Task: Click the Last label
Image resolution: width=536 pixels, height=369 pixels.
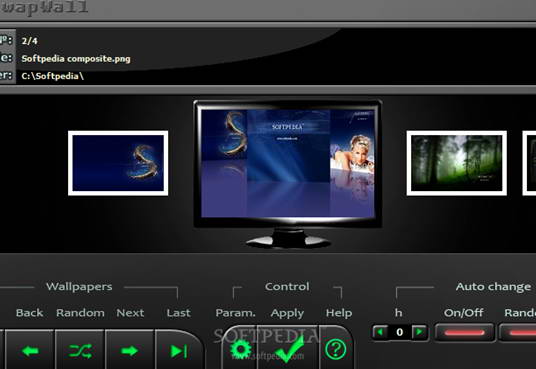Action: tap(178, 313)
